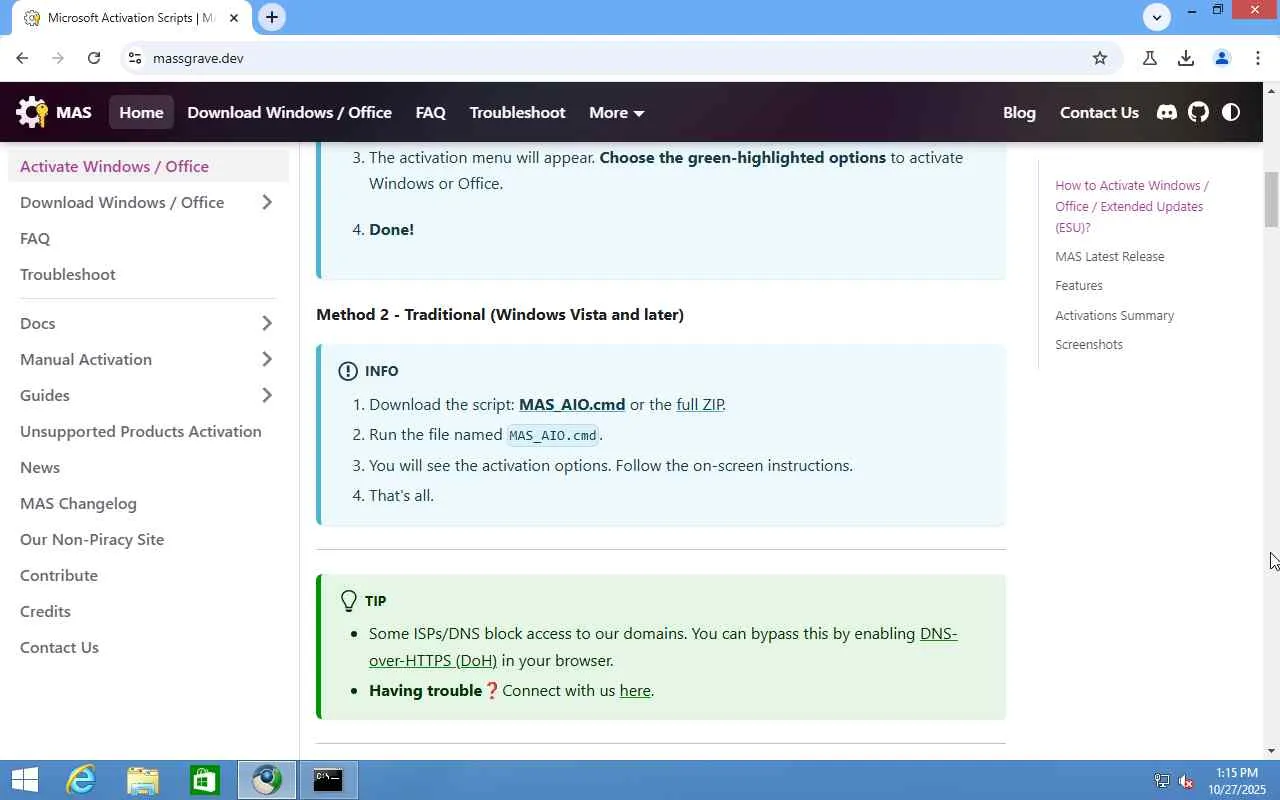Expand the Docs sidebar section
1280x800 pixels.
(266, 323)
